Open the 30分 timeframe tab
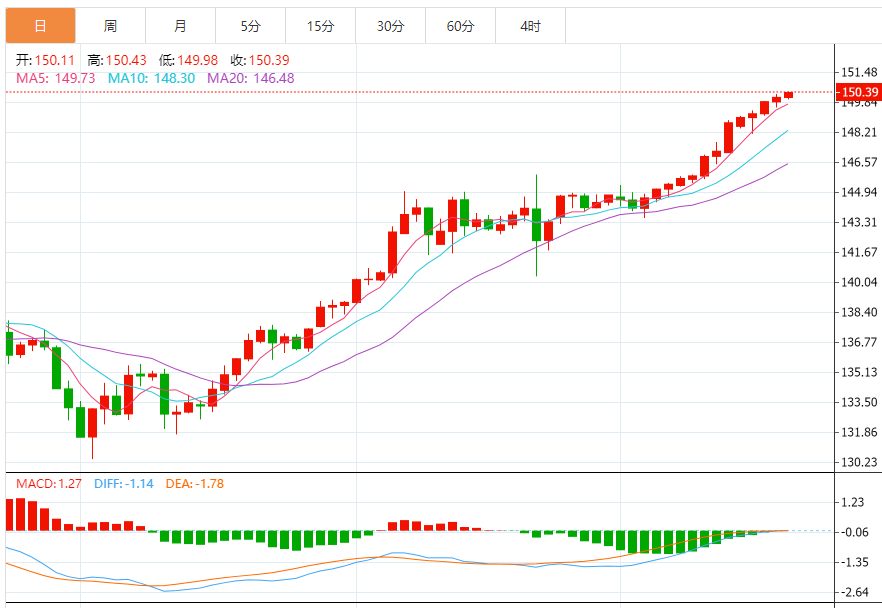The height and width of the screenshot is (608, 882). point(390,26)
